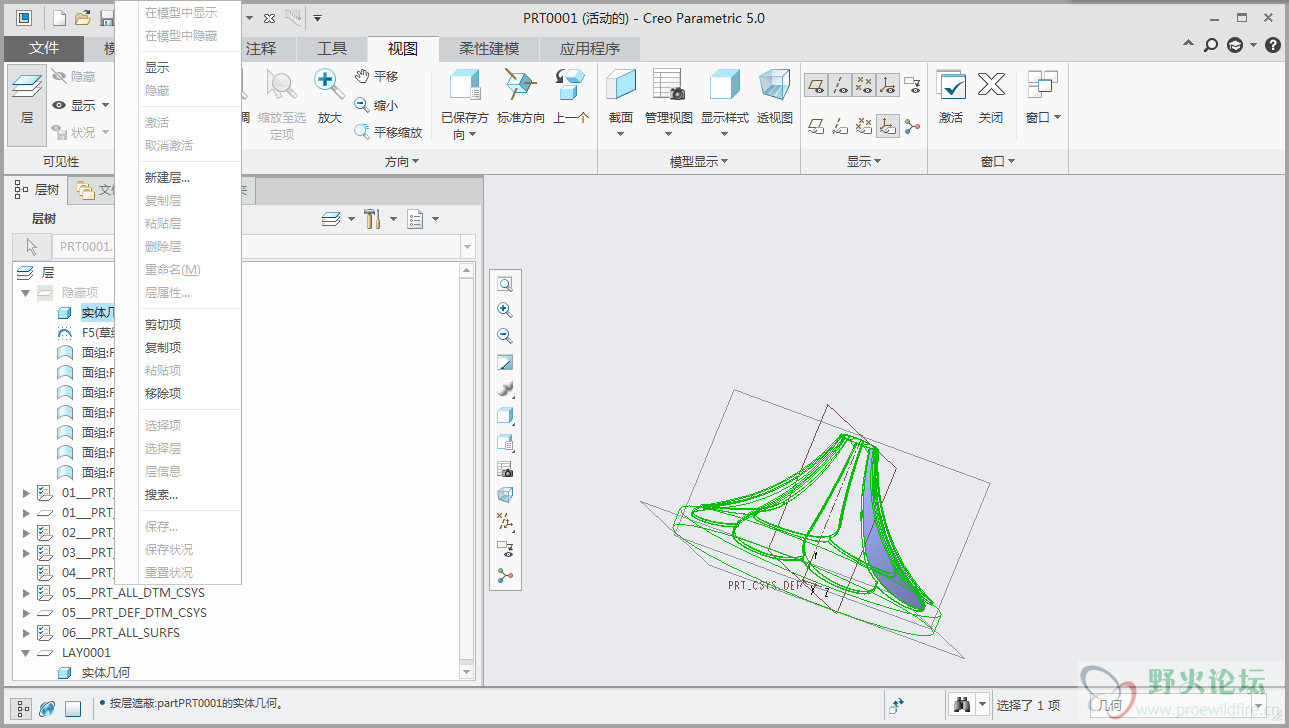Open the 截面 section dropdown

coord(621,133)
